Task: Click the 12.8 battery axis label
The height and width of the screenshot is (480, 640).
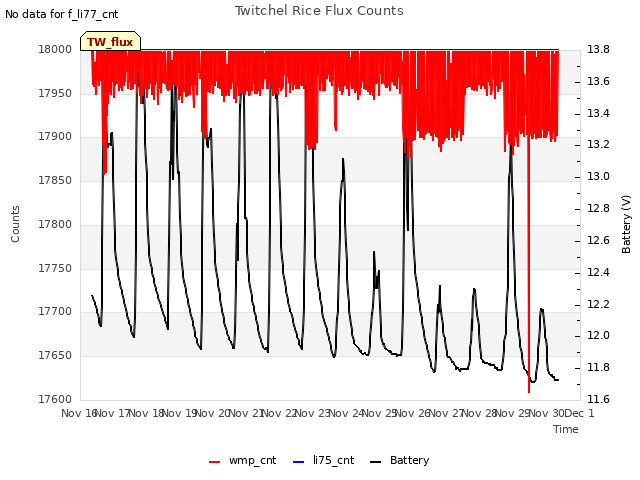Action: tap(598, 208)
